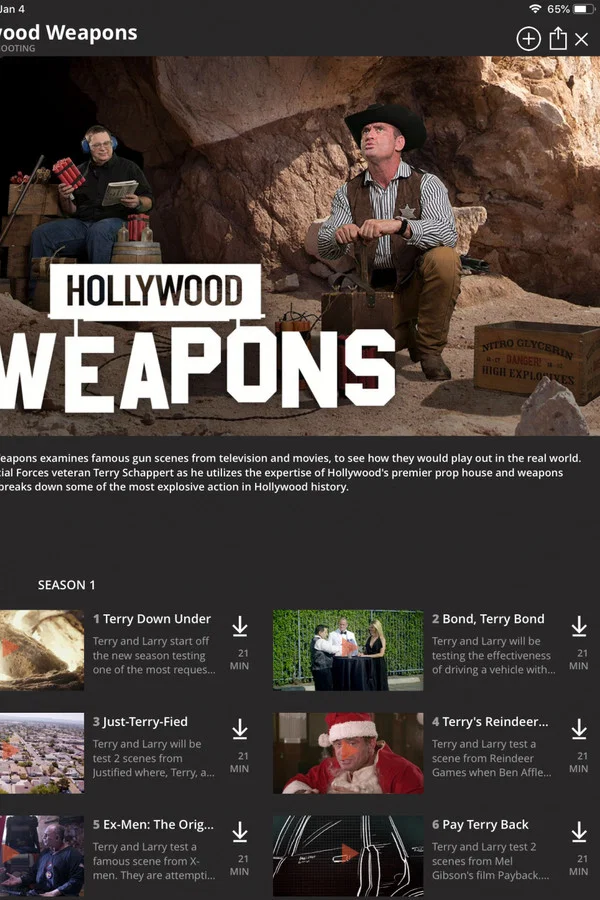Read description of Terry Down Under episode

point(154,655)
